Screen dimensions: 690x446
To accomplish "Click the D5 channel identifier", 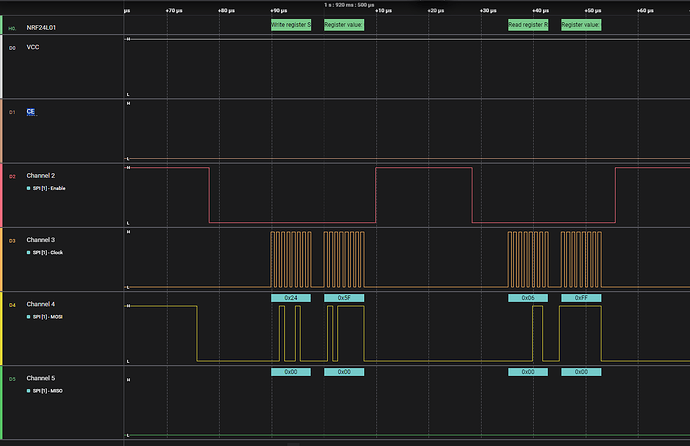I will [x=12, y=379].
